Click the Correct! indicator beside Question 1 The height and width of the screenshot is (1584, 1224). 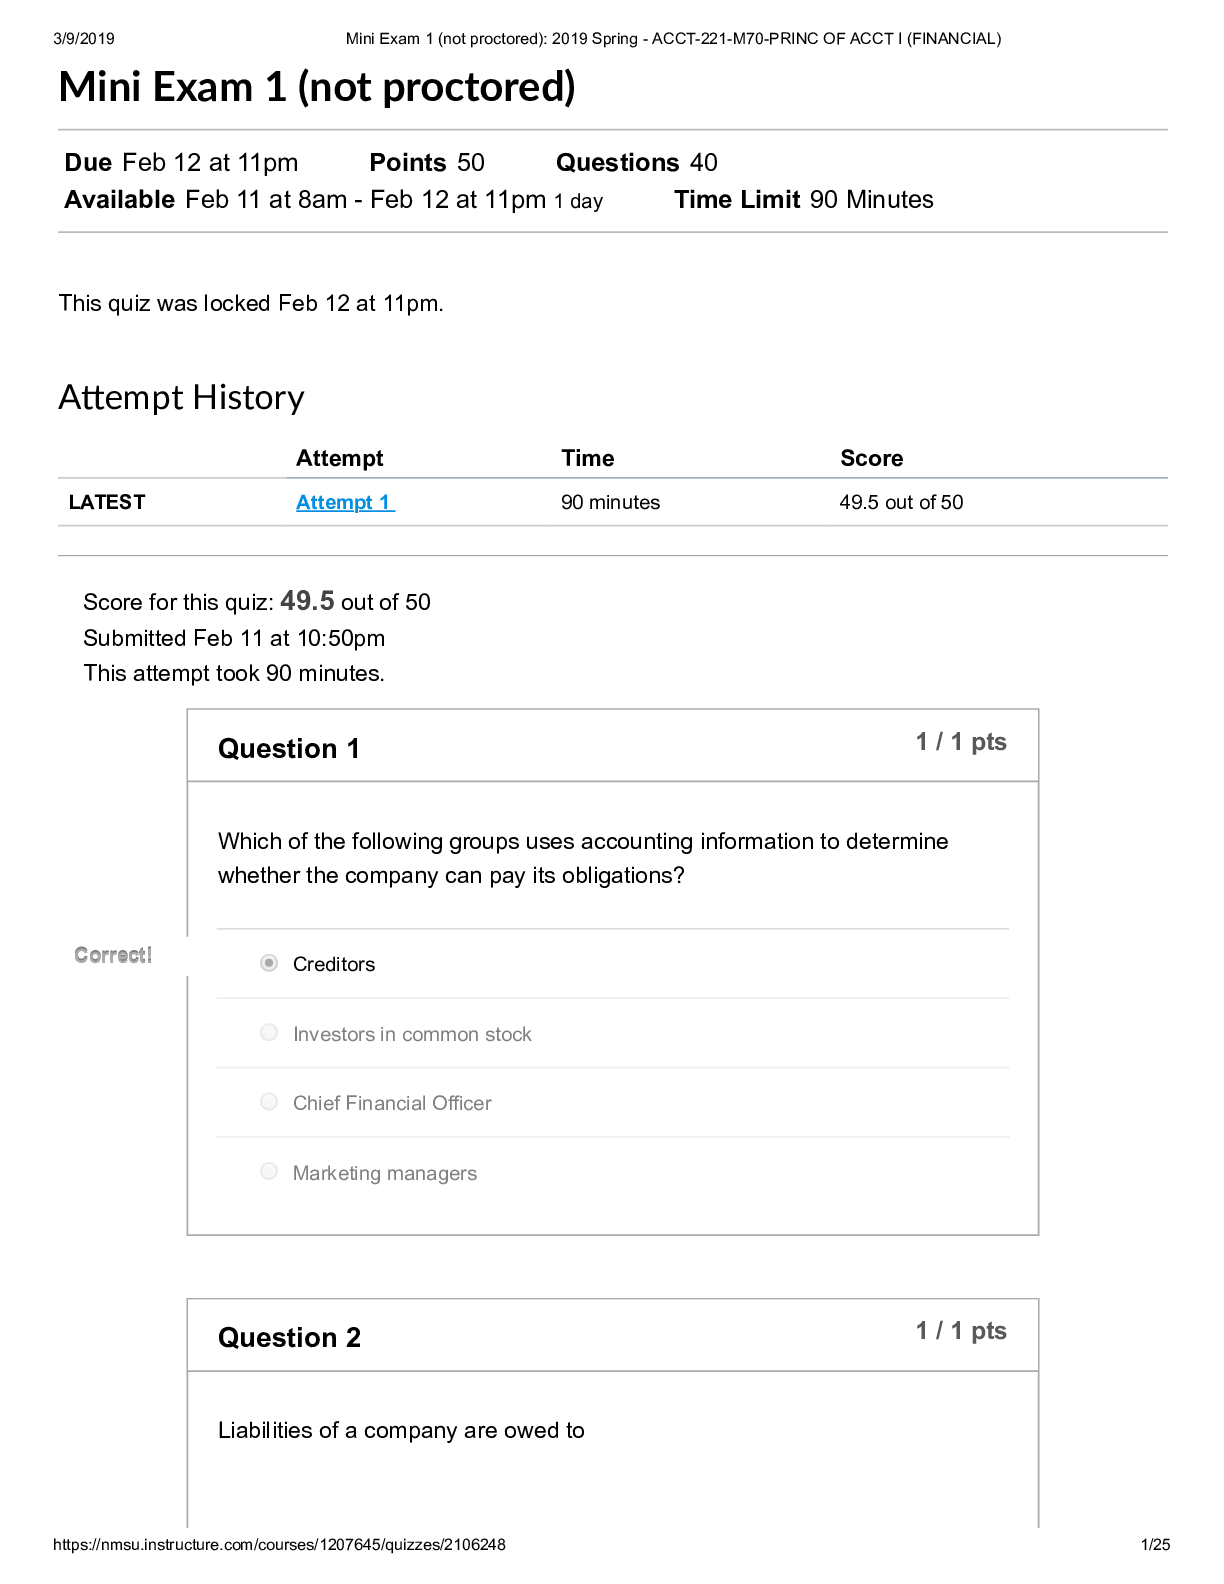tap(113, 955)
